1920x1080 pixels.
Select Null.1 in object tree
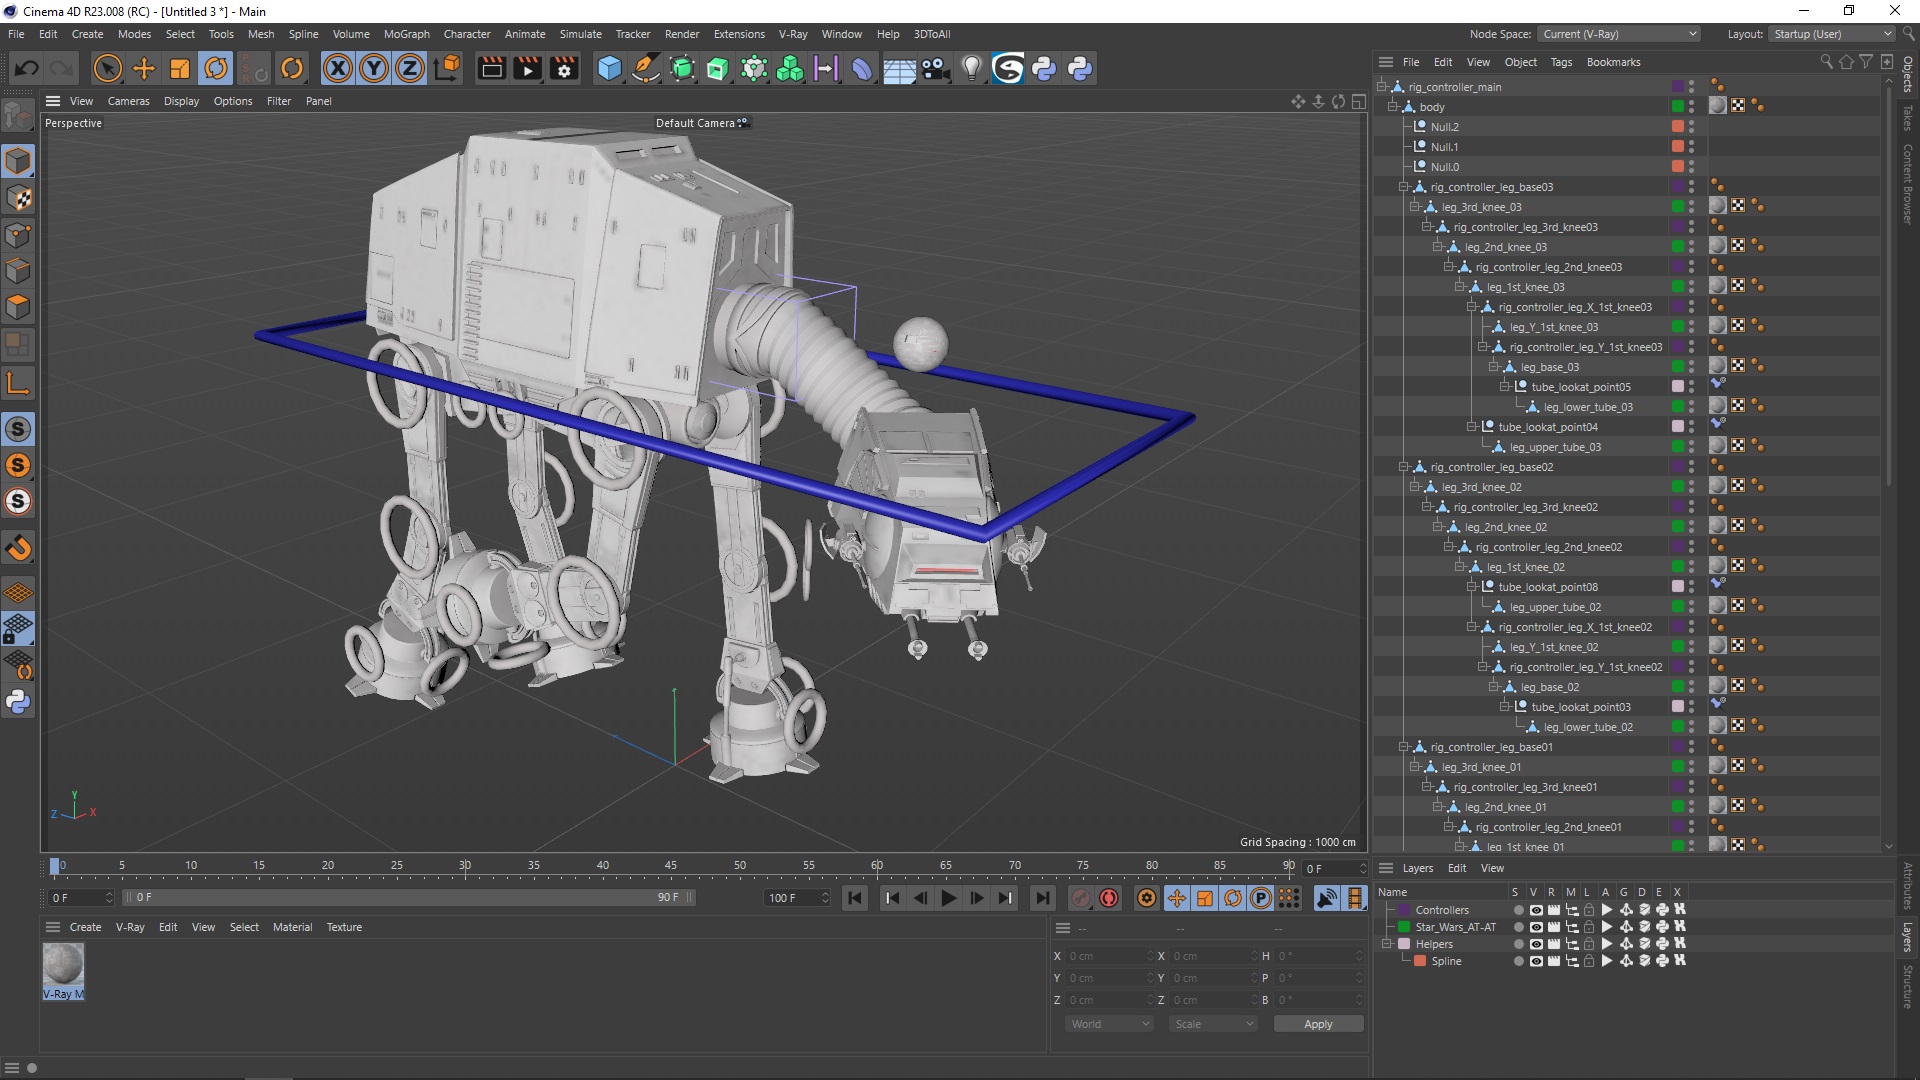(x=1444, y=147)
